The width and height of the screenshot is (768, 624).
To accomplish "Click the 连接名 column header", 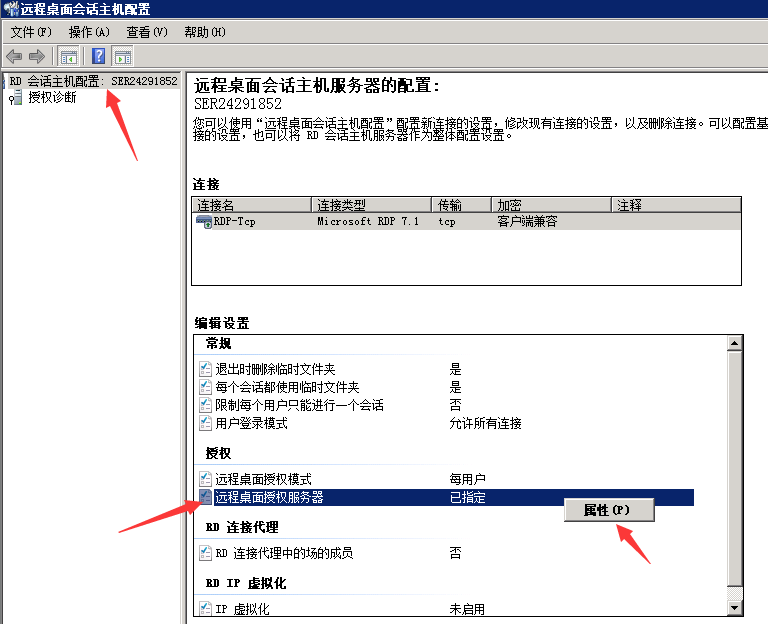I will click(250, 205).
